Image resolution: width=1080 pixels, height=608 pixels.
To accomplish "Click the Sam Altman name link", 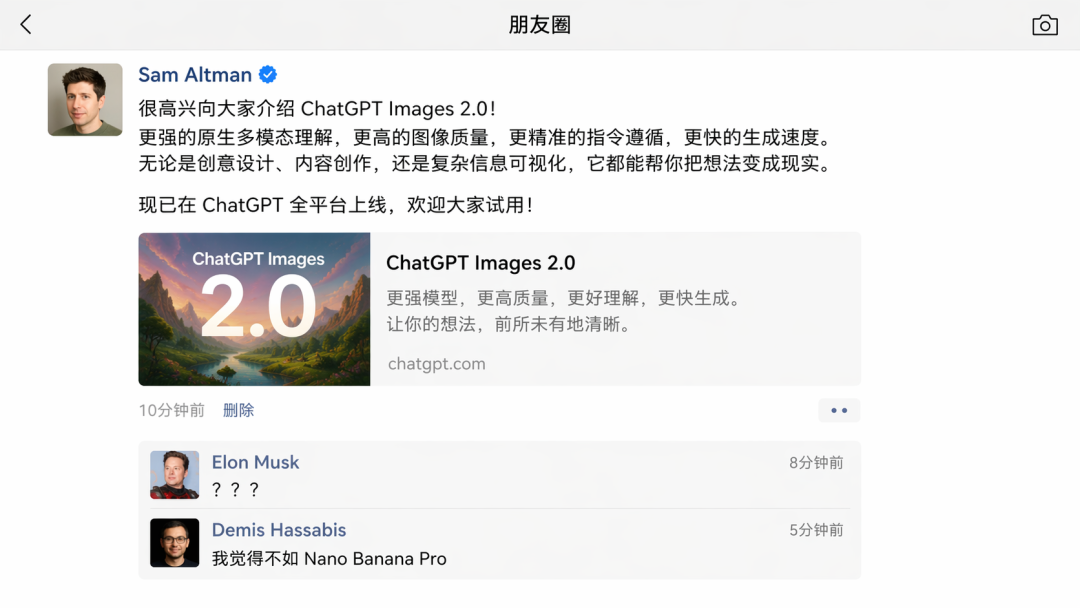I will (195, 75).
